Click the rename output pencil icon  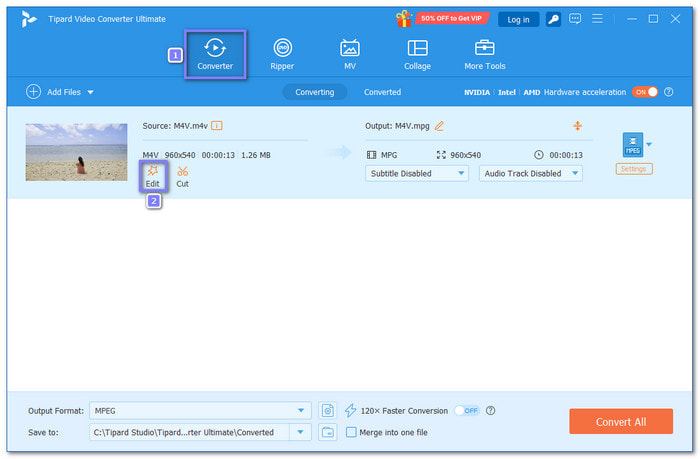click(x=439, y=126)
